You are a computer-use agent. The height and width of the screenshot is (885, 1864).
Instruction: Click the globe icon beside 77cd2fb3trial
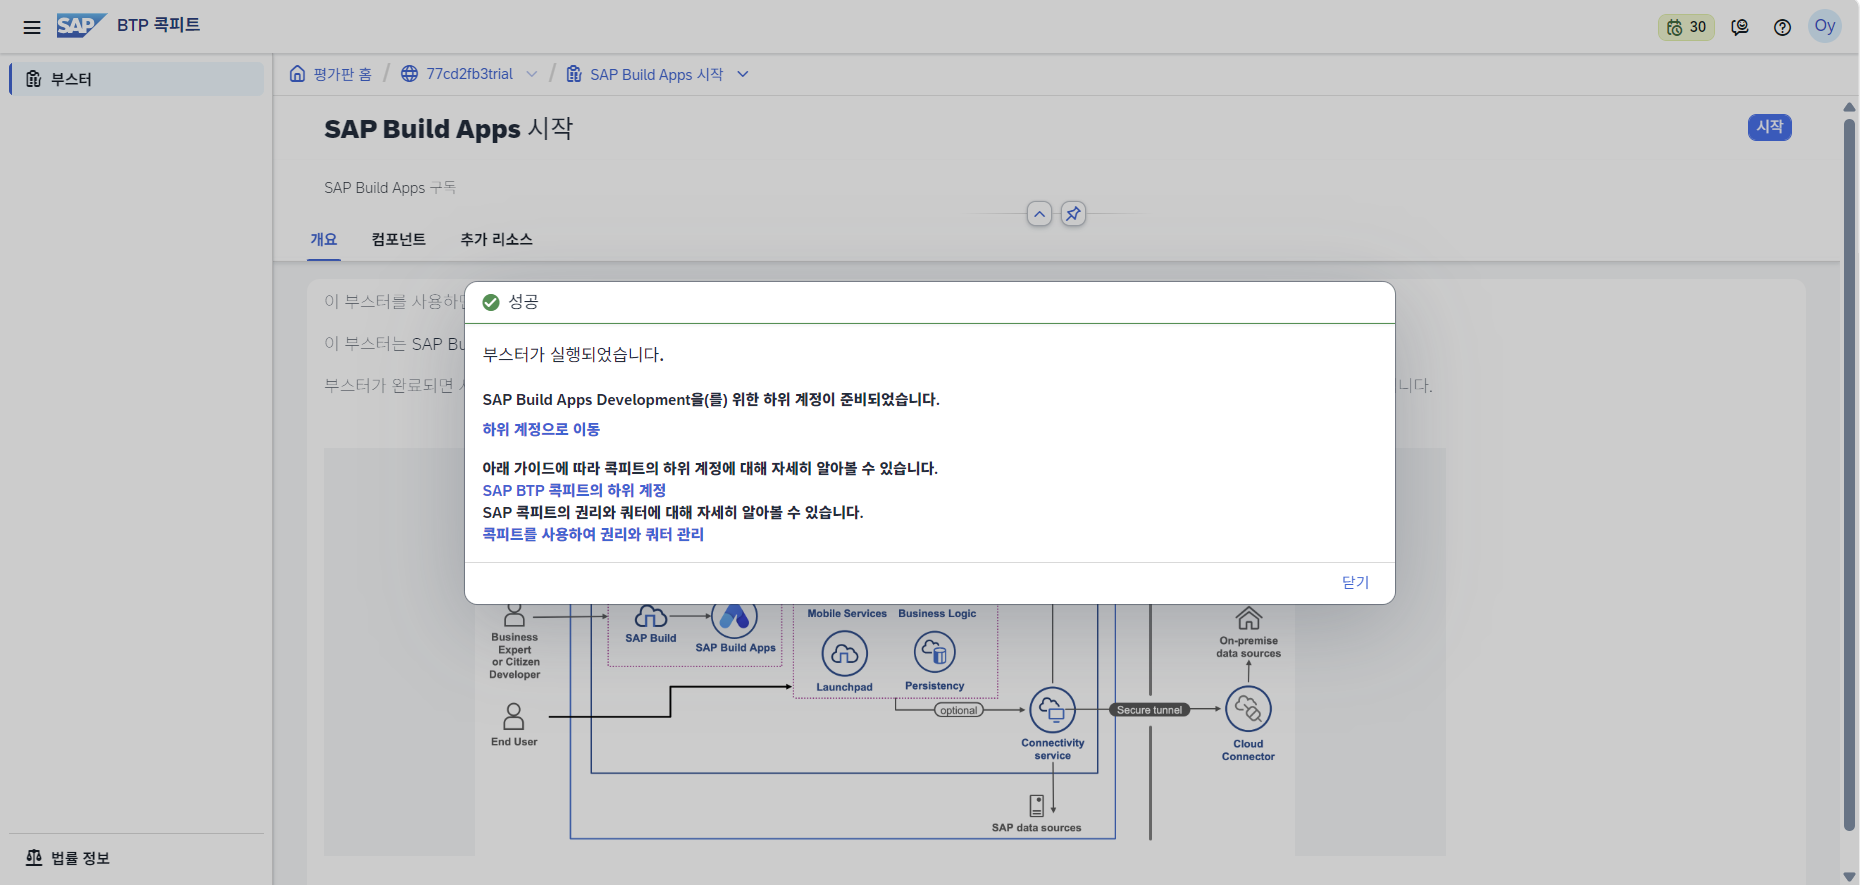409,74
